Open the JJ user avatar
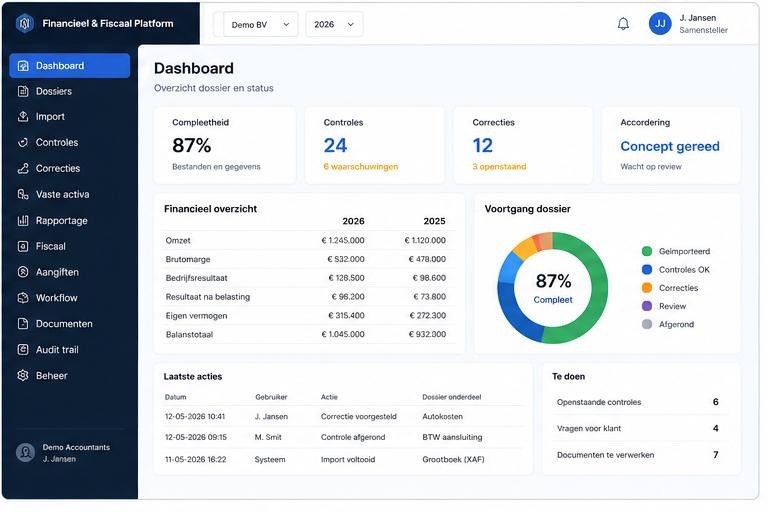Viewport: 768px width, 512px height. click(660, 24)
